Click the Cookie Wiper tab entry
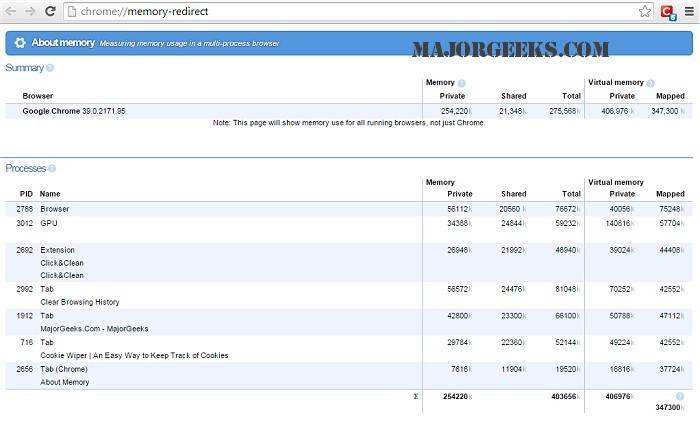Screen dimensions: 700x421 click(134, 355)
